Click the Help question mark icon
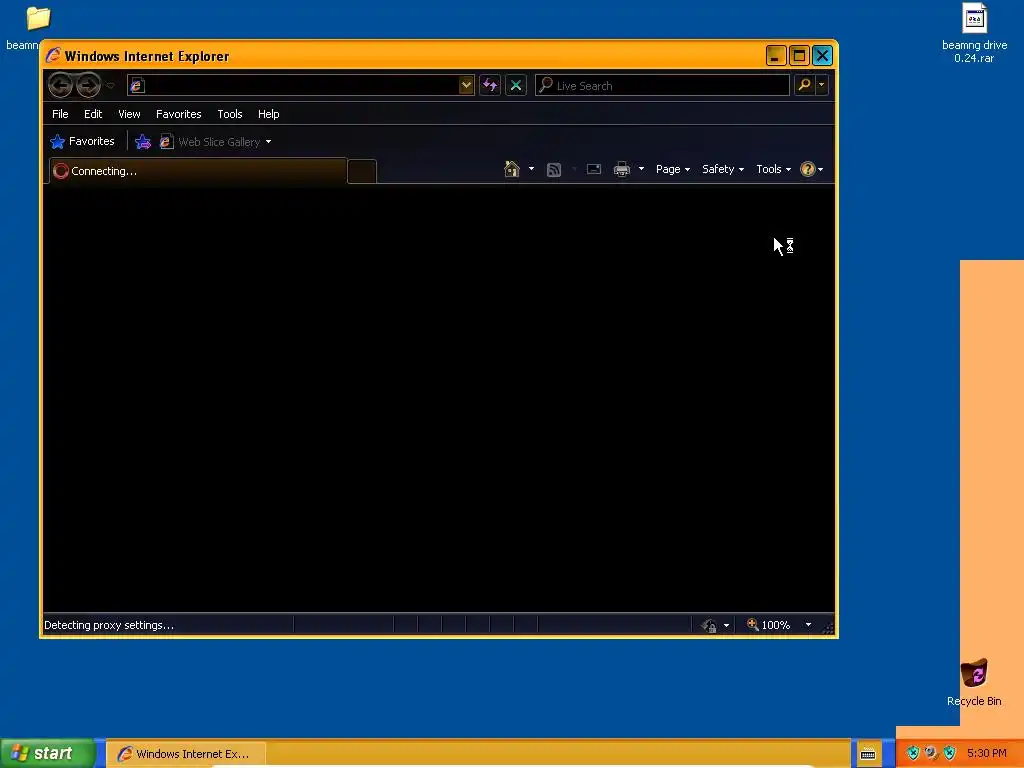This screenshot has width=1024, height=768. click(x=808, y=169)
